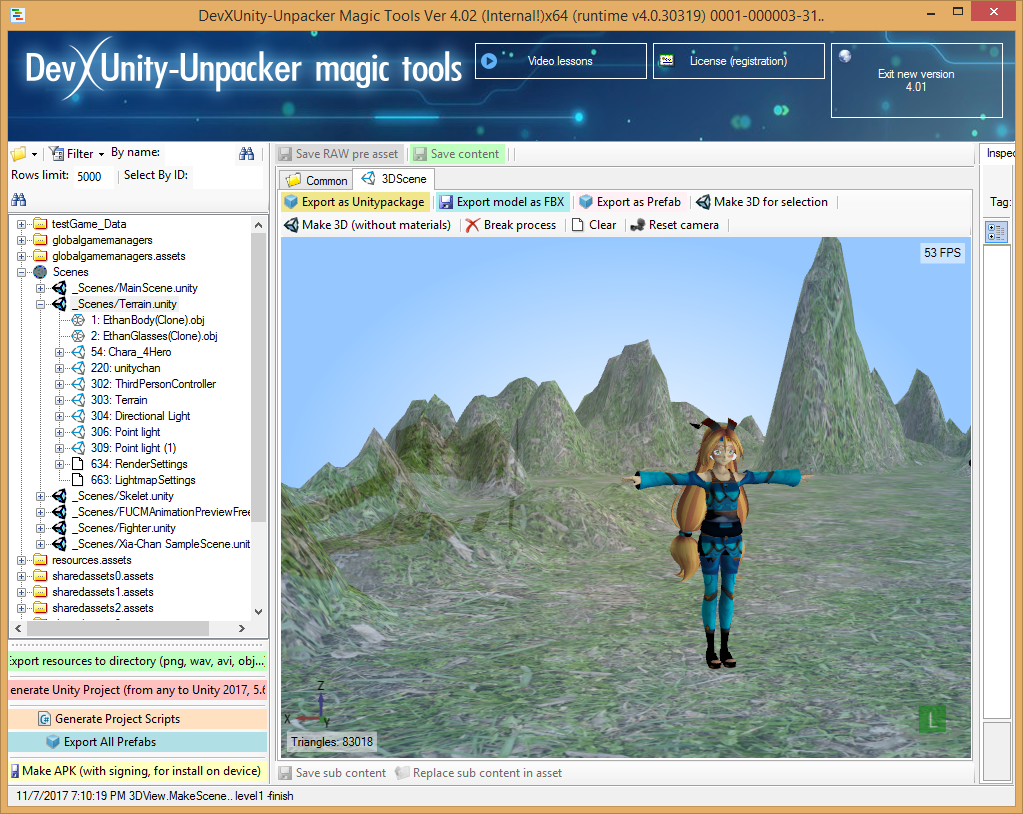Click Replace sub content in asset
The height and width of the screenshot is (814, 1023).
478,773
